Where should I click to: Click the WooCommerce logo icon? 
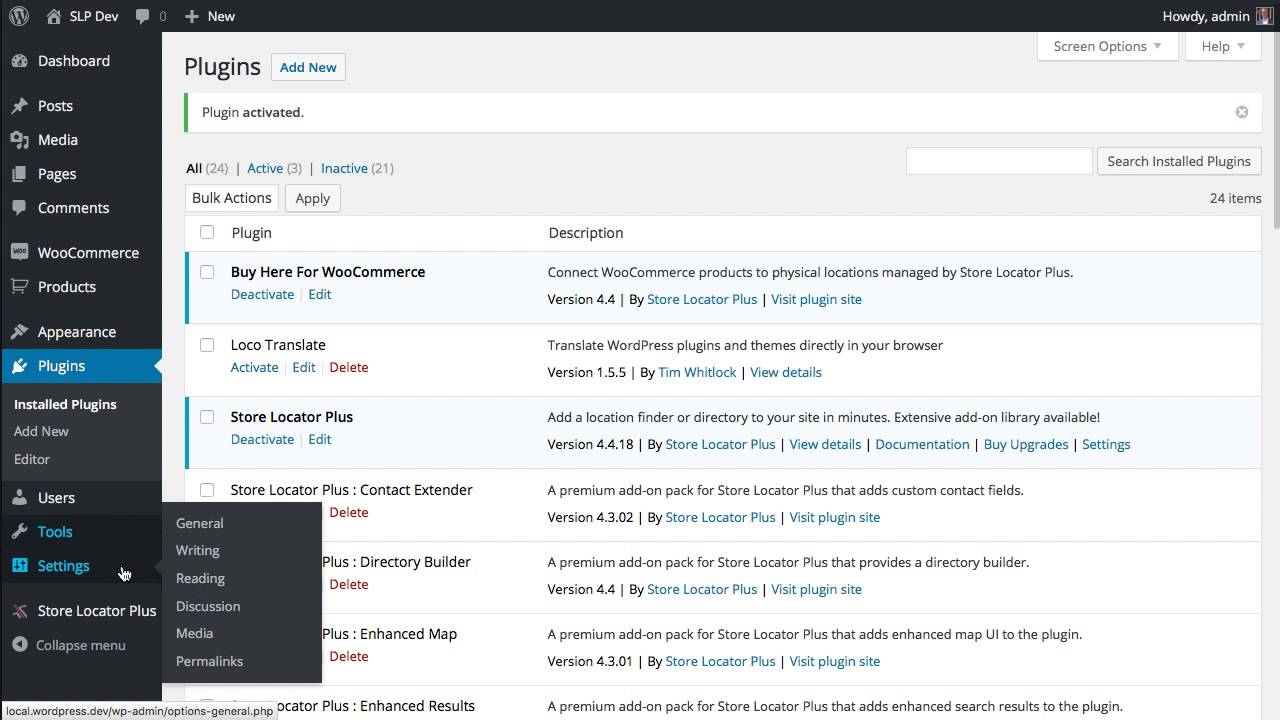19,253
